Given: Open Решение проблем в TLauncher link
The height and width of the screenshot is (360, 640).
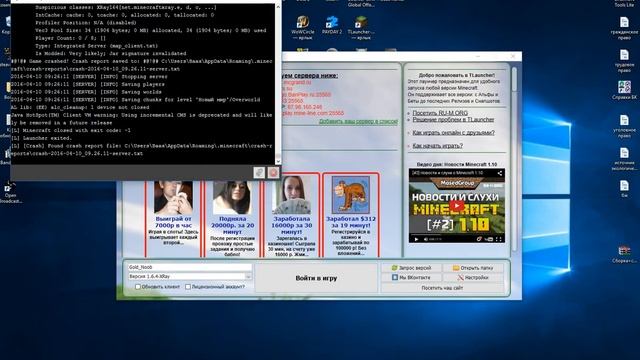Looking at the screenshot, I should click(453, 120).
